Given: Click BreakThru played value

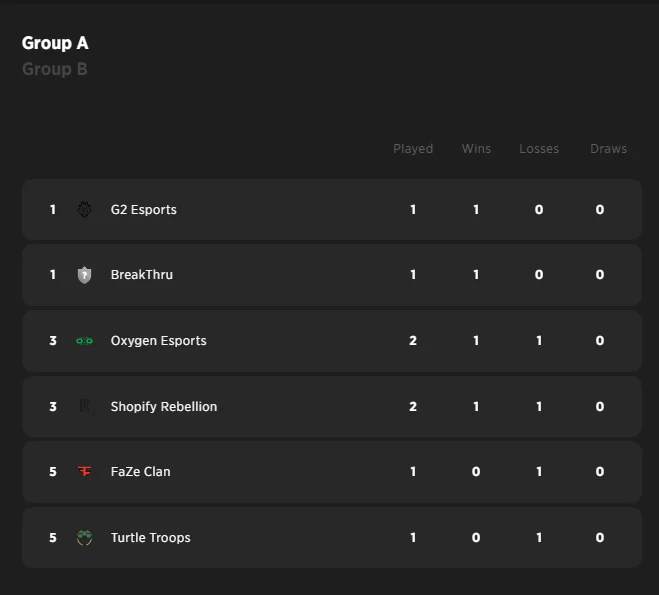Looking at the screenshot, I should (x=413, y=275).
